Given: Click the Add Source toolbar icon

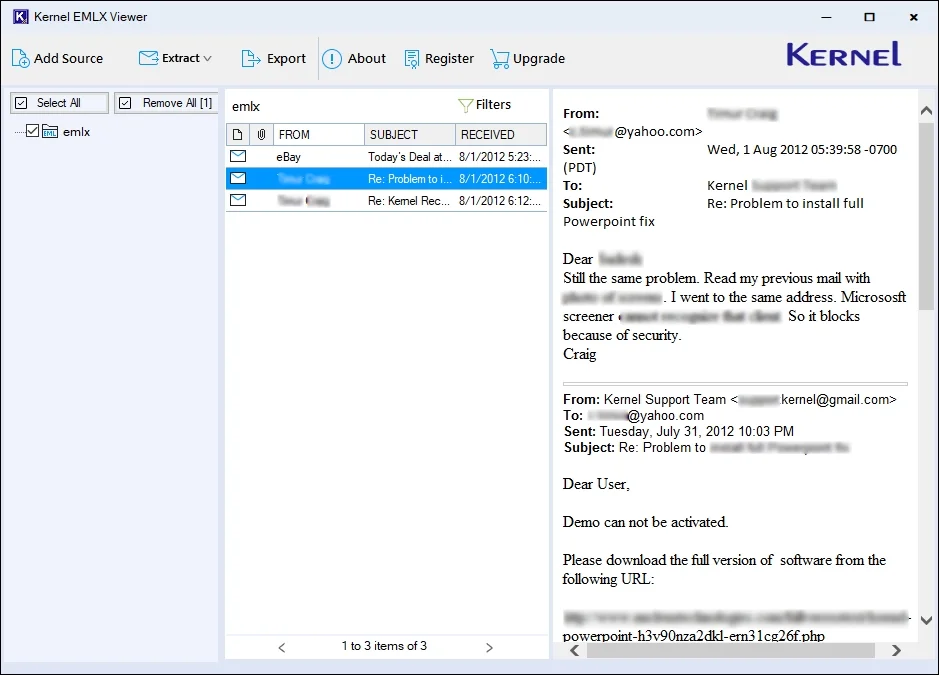Looking at the screenshot, I should (x=21, y=59).
